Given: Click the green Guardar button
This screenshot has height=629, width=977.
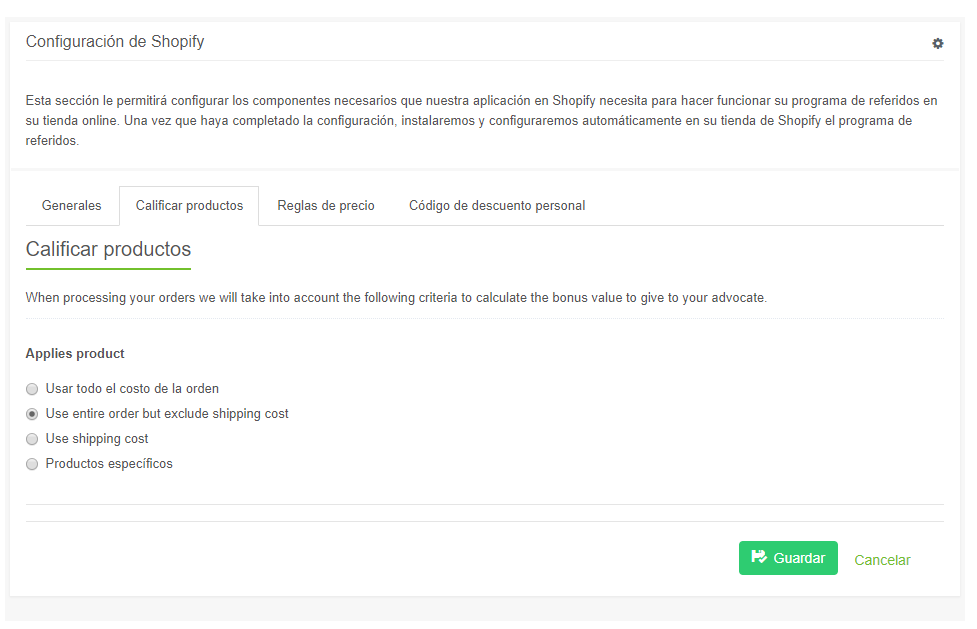Looking at the screenshot, I should click(788, 558).
